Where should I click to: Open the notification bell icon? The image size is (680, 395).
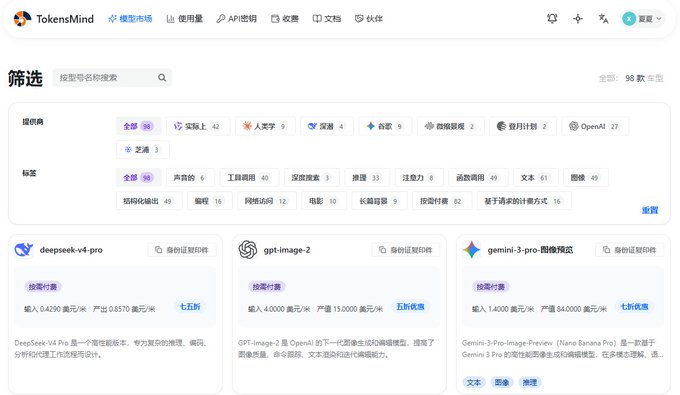[x=552, y=19]
